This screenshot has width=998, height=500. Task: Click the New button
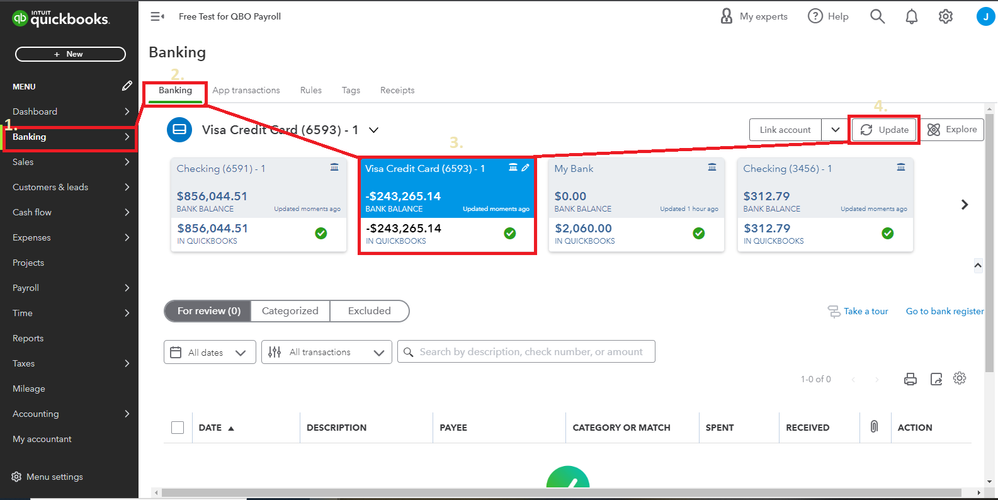[69, 54]
